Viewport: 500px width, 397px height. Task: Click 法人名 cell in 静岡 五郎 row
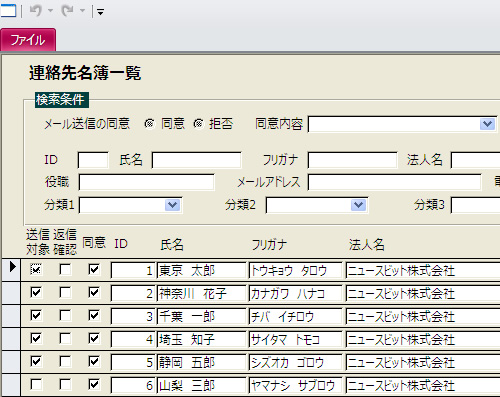pyautogui.click(x=423, y=362)
